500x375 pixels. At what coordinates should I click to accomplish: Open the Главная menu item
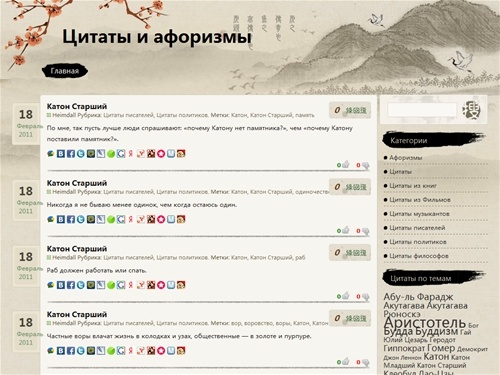[65, 71]
